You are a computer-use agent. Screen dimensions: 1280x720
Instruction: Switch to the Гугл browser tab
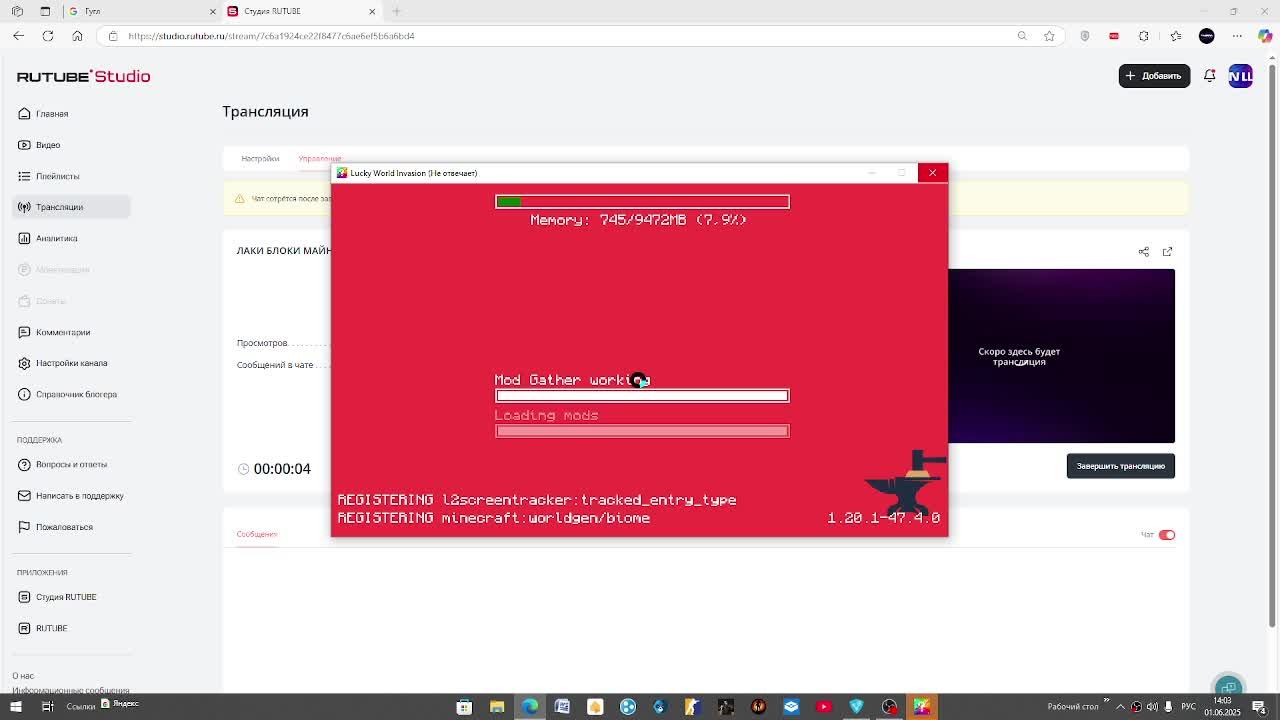tap(140, 11)
